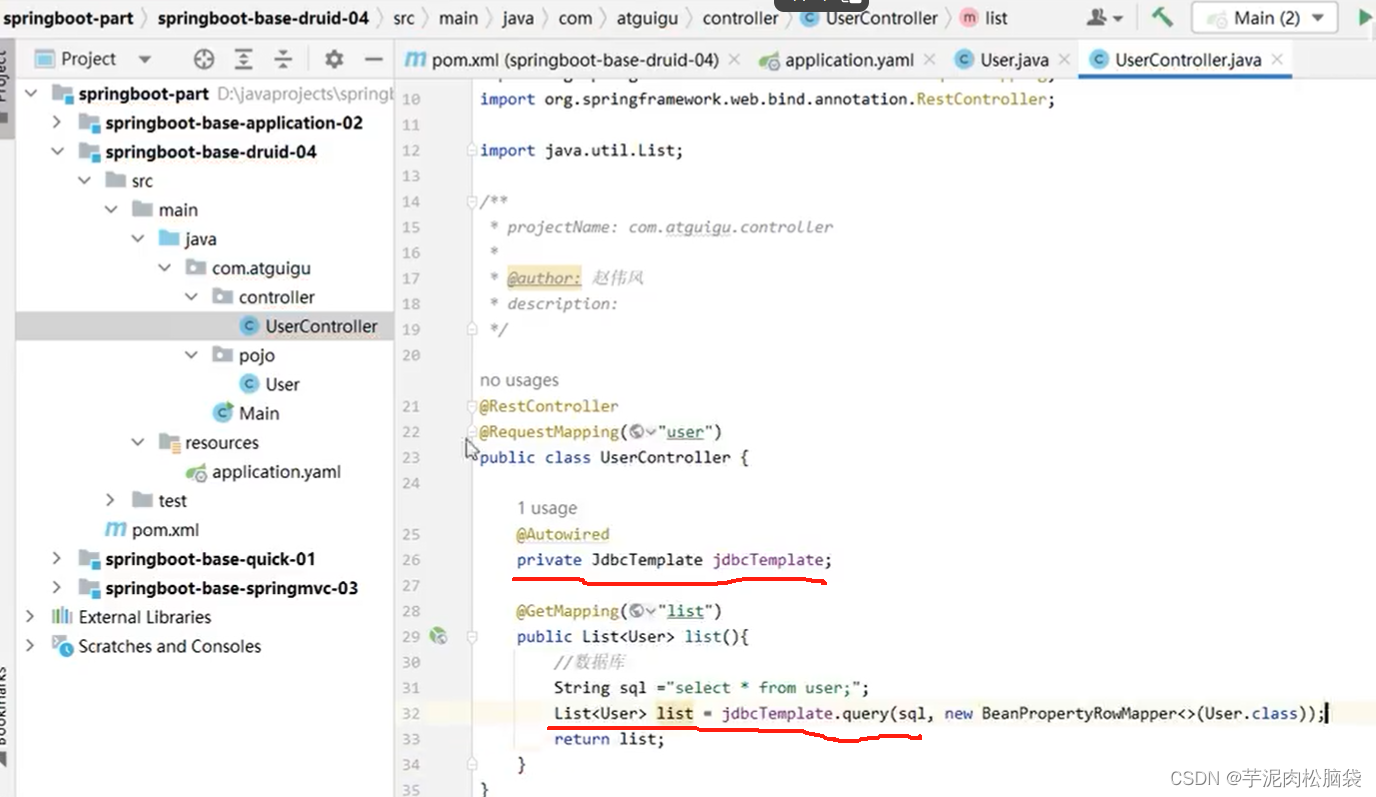The image size is (1376, 797).
Task: Collapse the pojo package
Action: point(192,355)
